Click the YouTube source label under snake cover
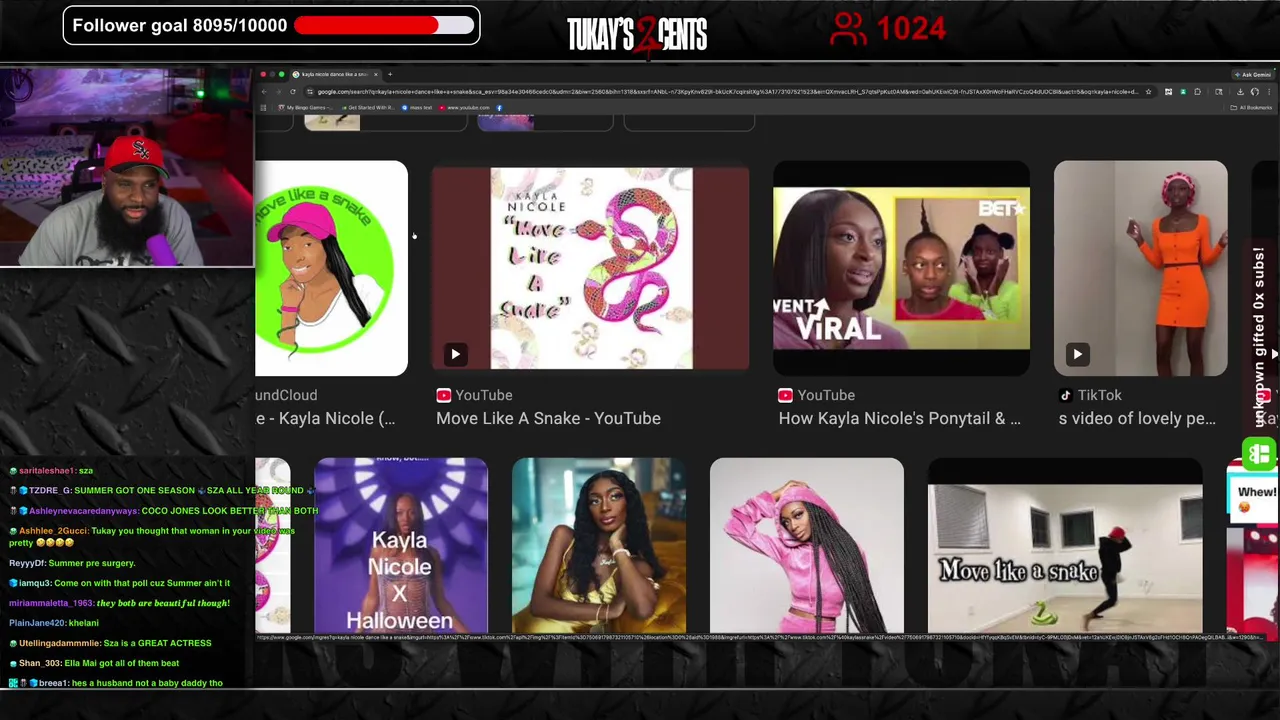This screenshot has width=1280, height=720. (x=474, y=395)
